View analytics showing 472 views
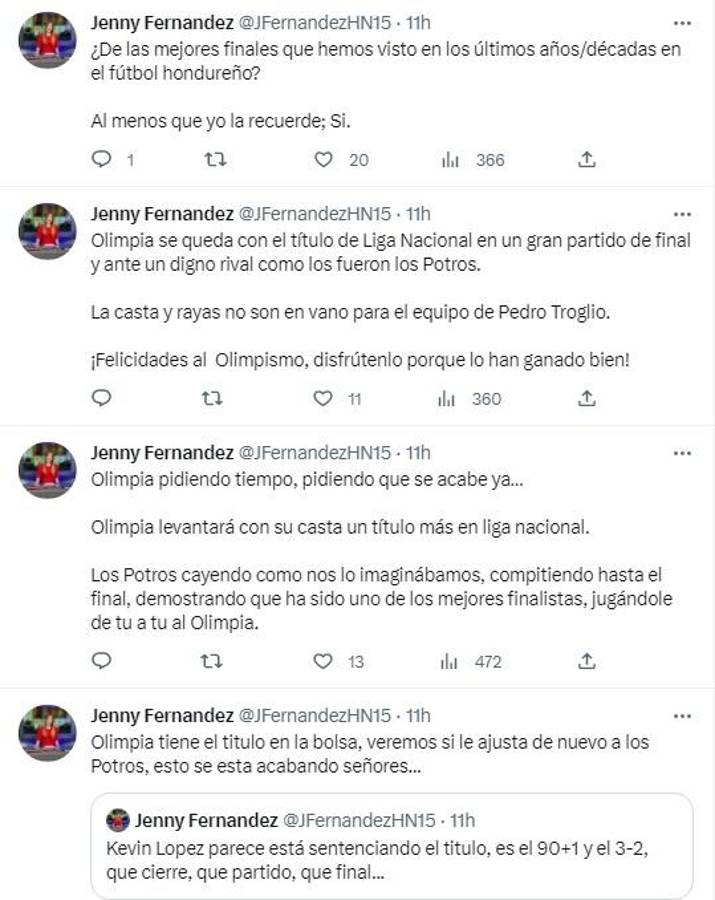The width and height of the screenshot is (715, 900). [450, 661]
